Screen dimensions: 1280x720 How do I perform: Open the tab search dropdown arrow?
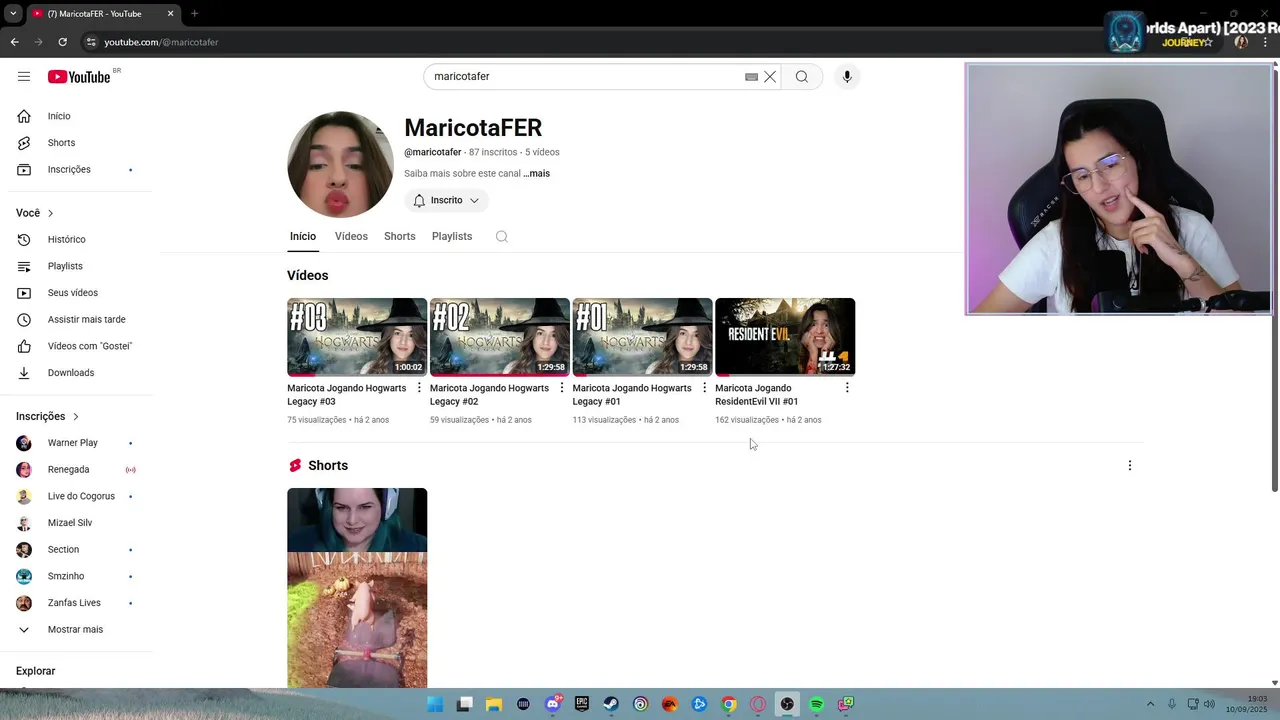point(13,14)
